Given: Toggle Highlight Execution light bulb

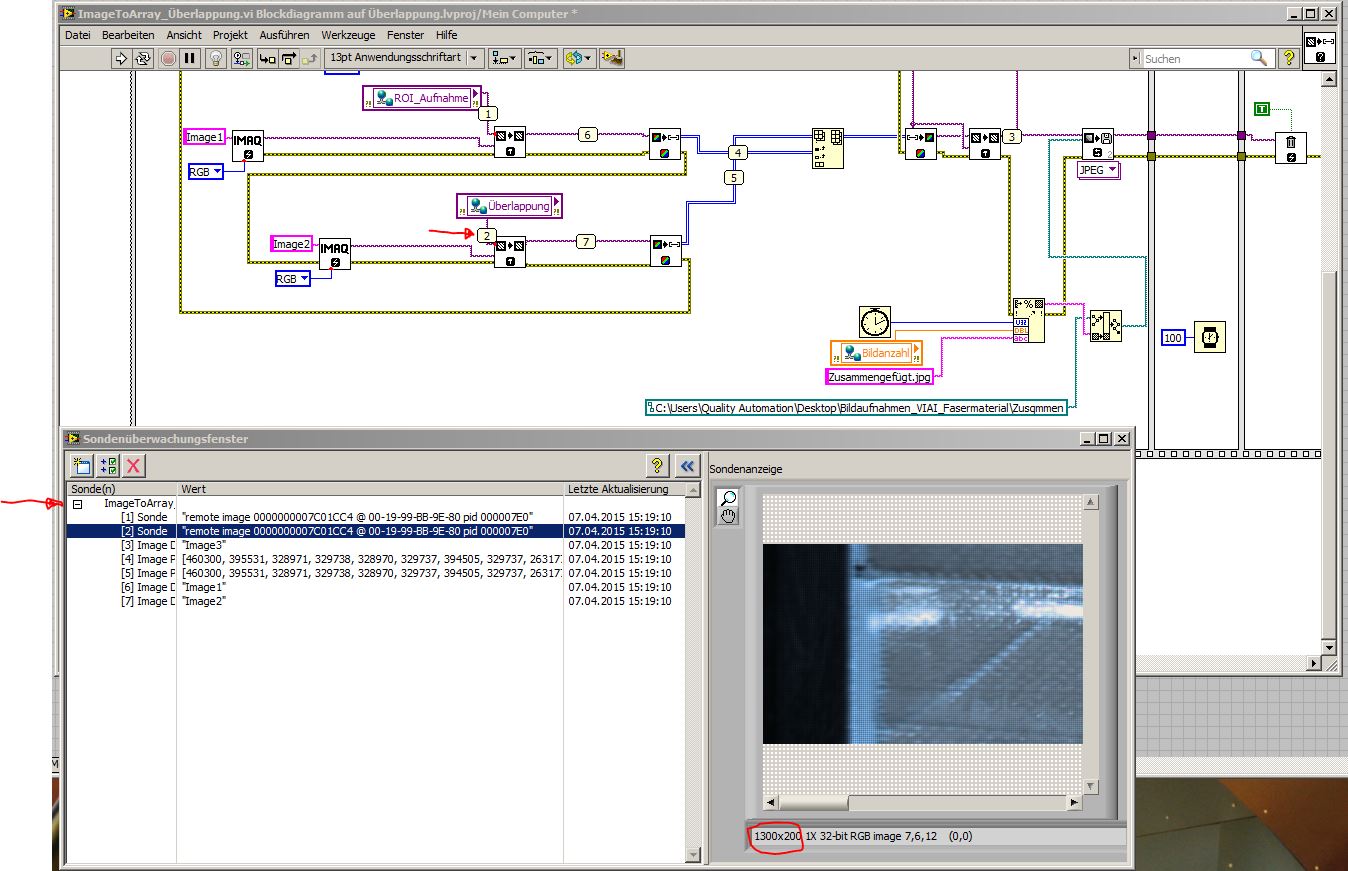Looking at the screenshot, I should point(216,58).
